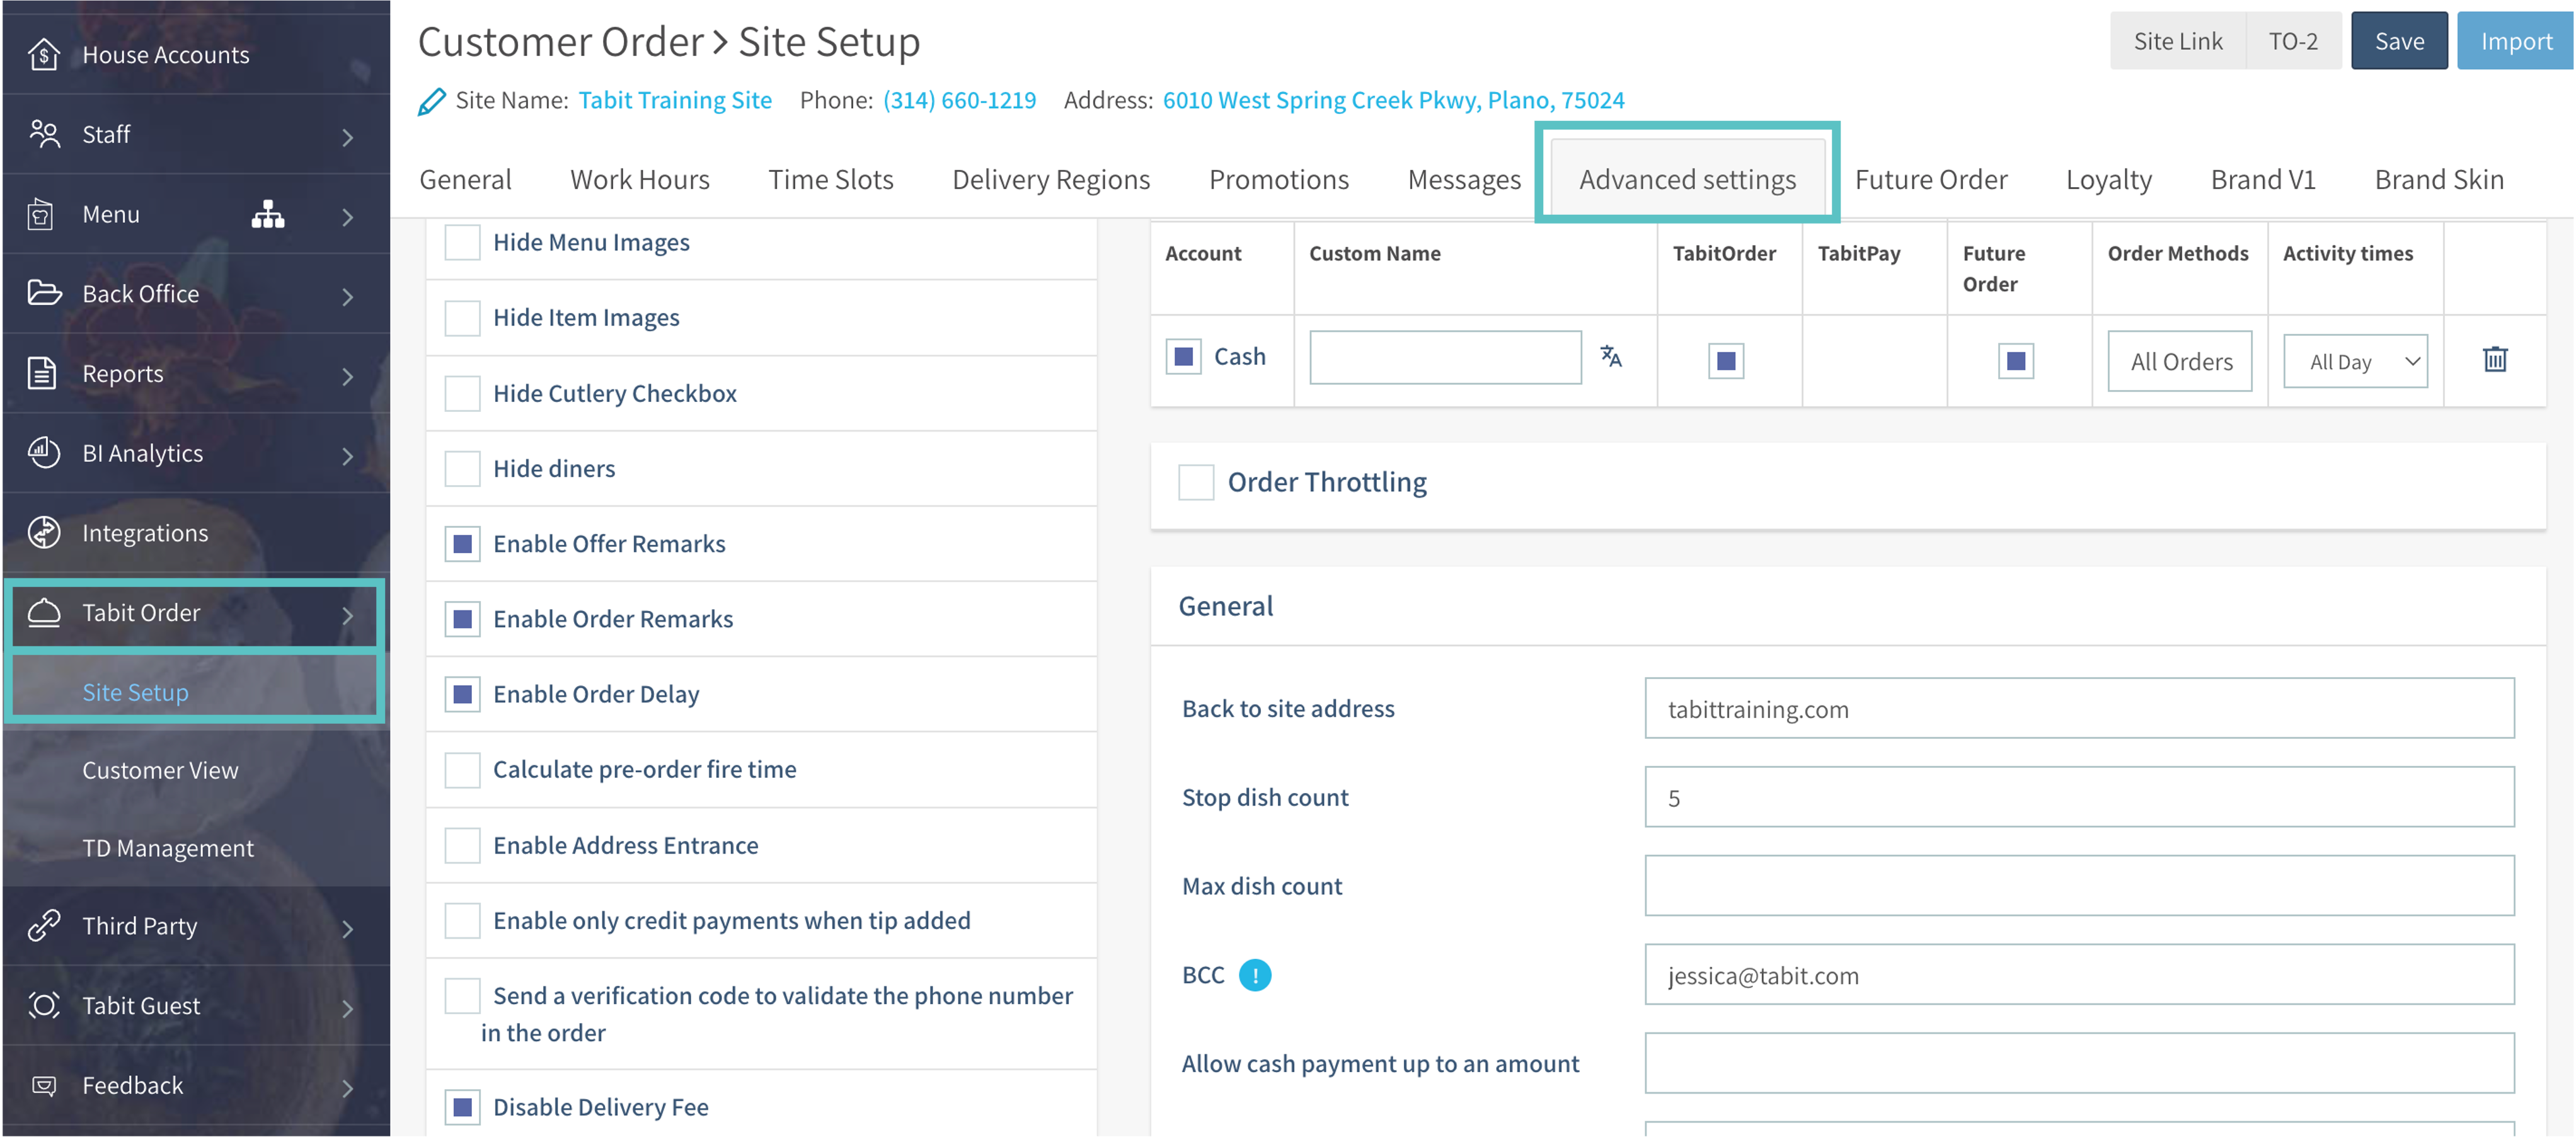Open the Customer View sidebar link
This screenshot has width=2576, height=1137.
click(160, 771)
